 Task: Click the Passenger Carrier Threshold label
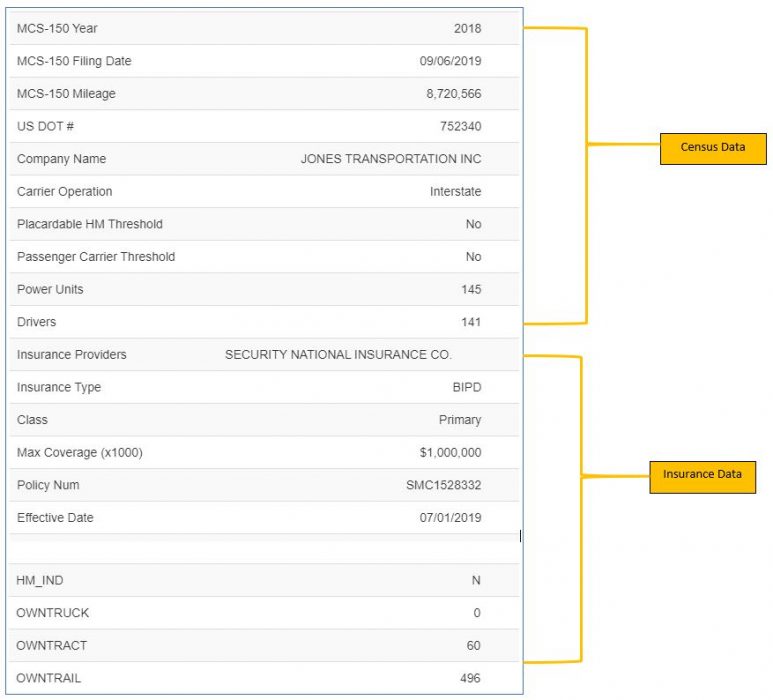coord(96,257)
